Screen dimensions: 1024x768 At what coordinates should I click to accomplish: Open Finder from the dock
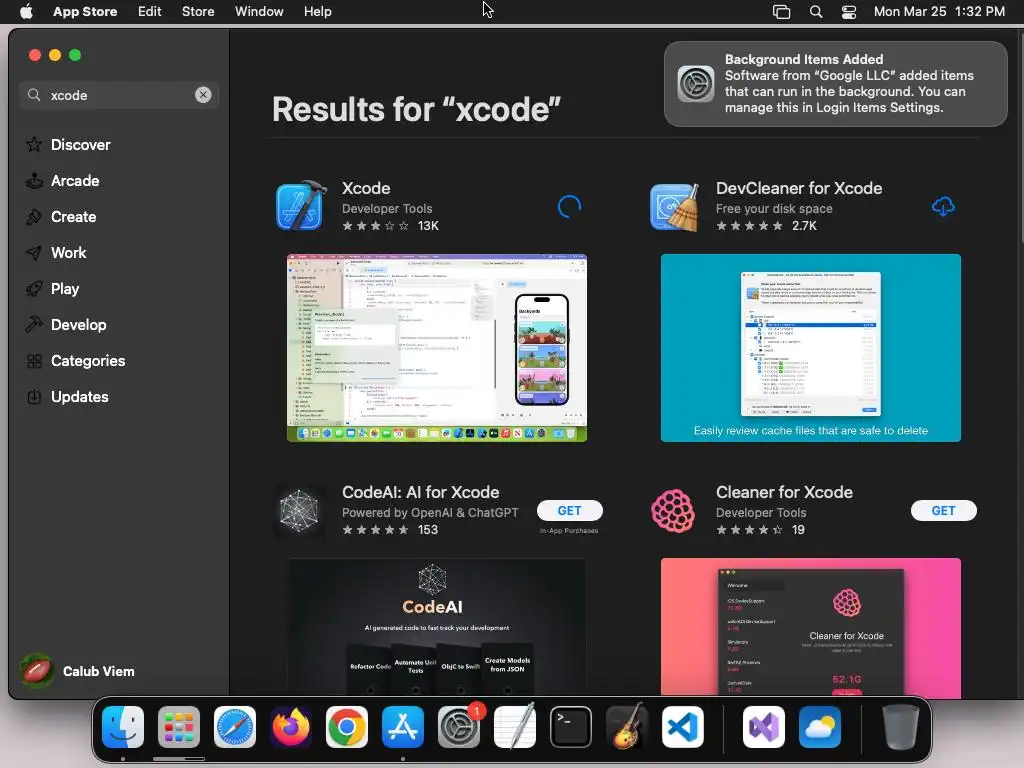click(123, 726)
